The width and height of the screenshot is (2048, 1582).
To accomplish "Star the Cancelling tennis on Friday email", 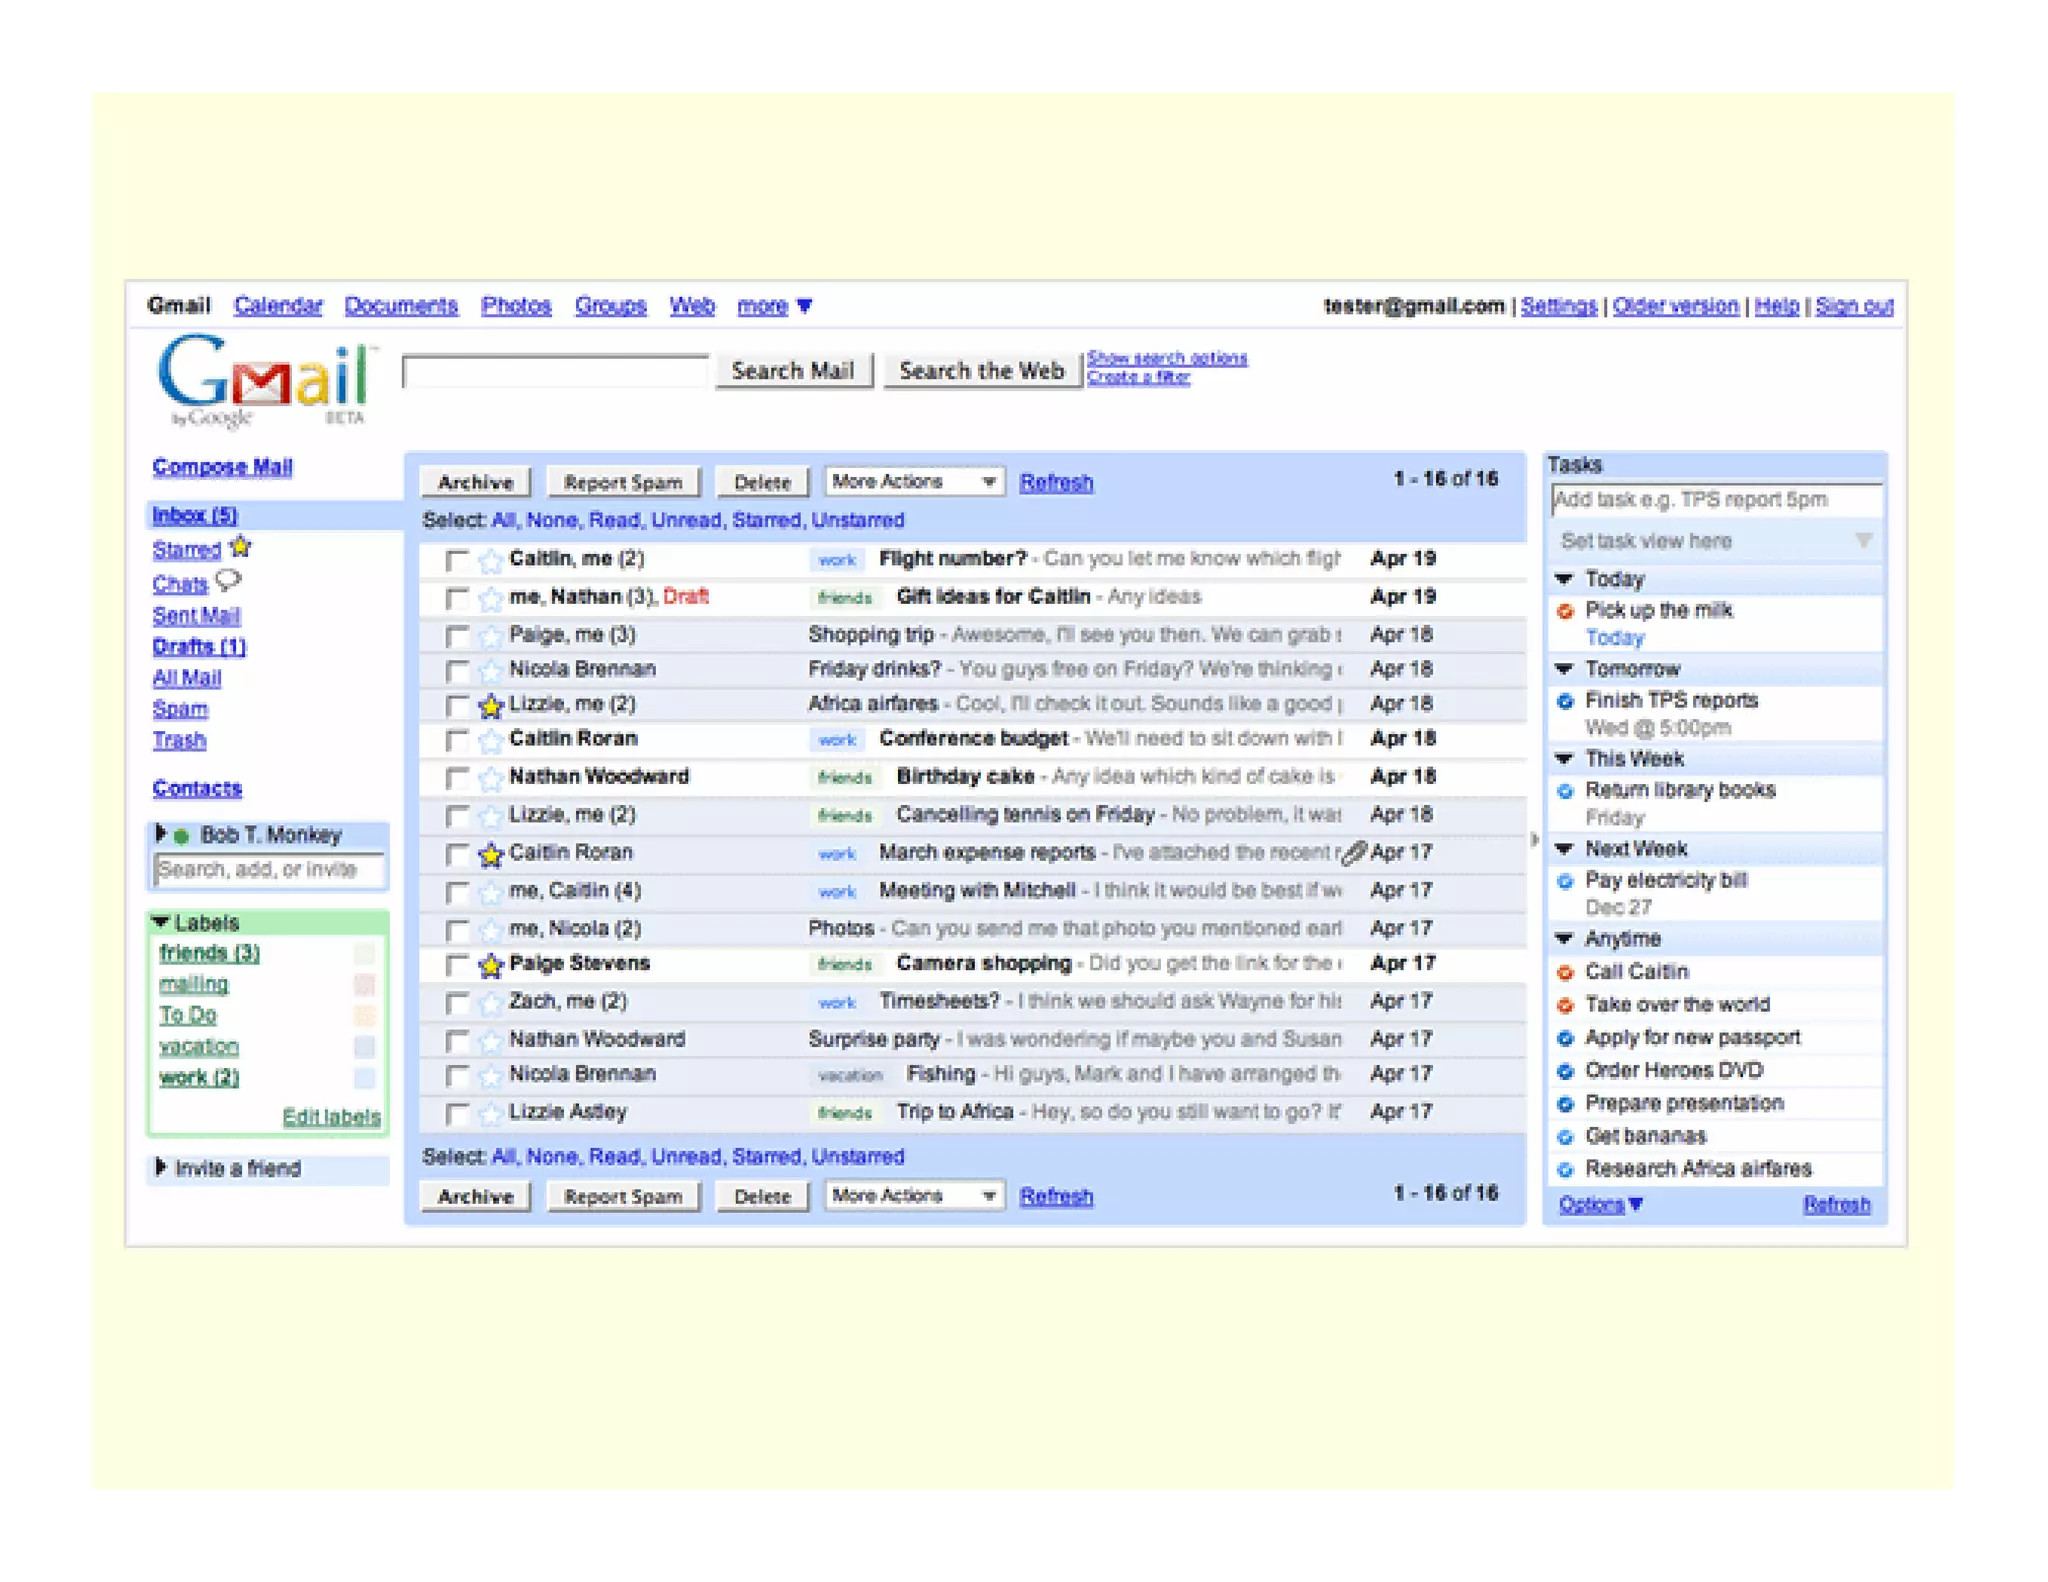I will (490, 816).
